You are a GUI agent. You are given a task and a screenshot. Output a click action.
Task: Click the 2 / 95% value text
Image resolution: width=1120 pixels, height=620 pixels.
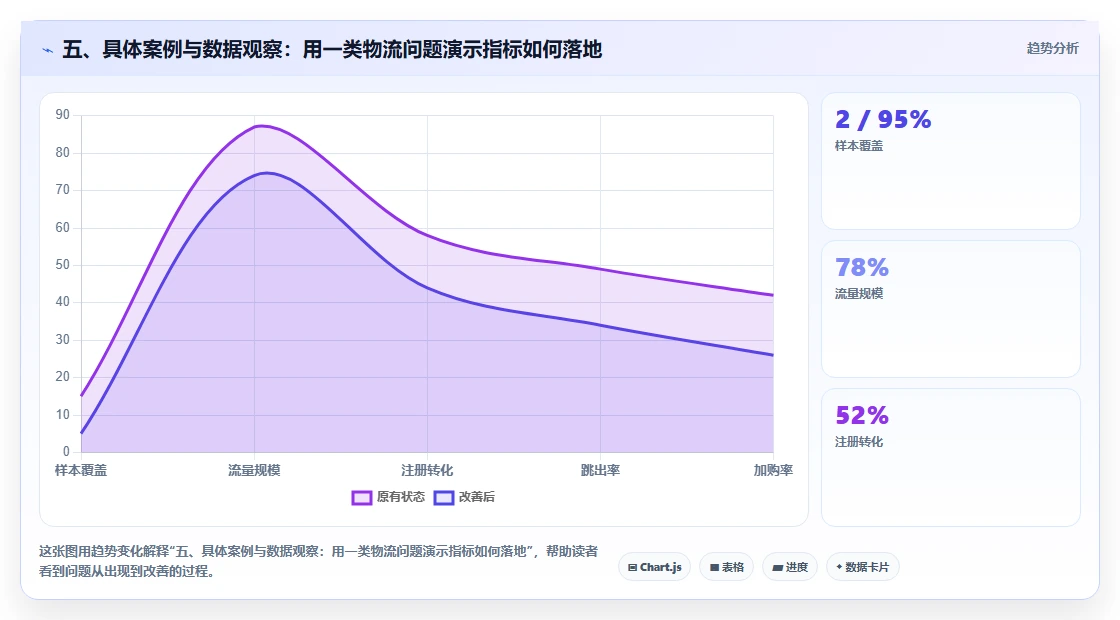click(x=883, y=119)
